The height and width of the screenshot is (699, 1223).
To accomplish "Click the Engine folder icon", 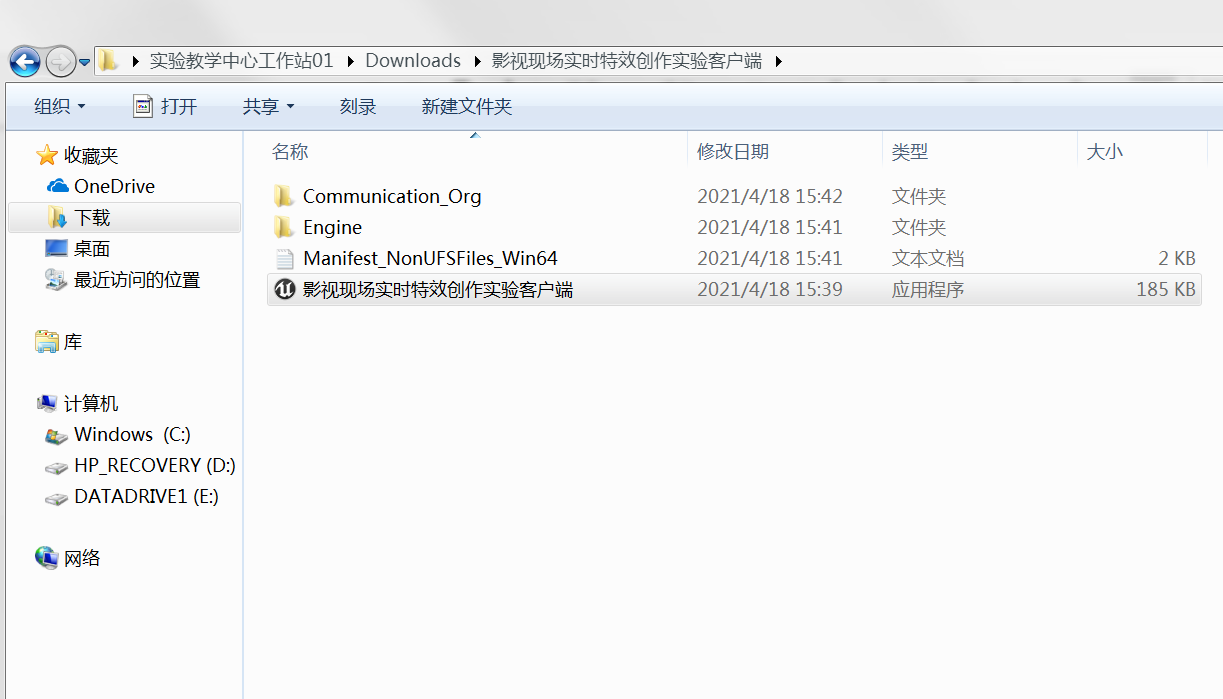I will (x=285, y=227).
